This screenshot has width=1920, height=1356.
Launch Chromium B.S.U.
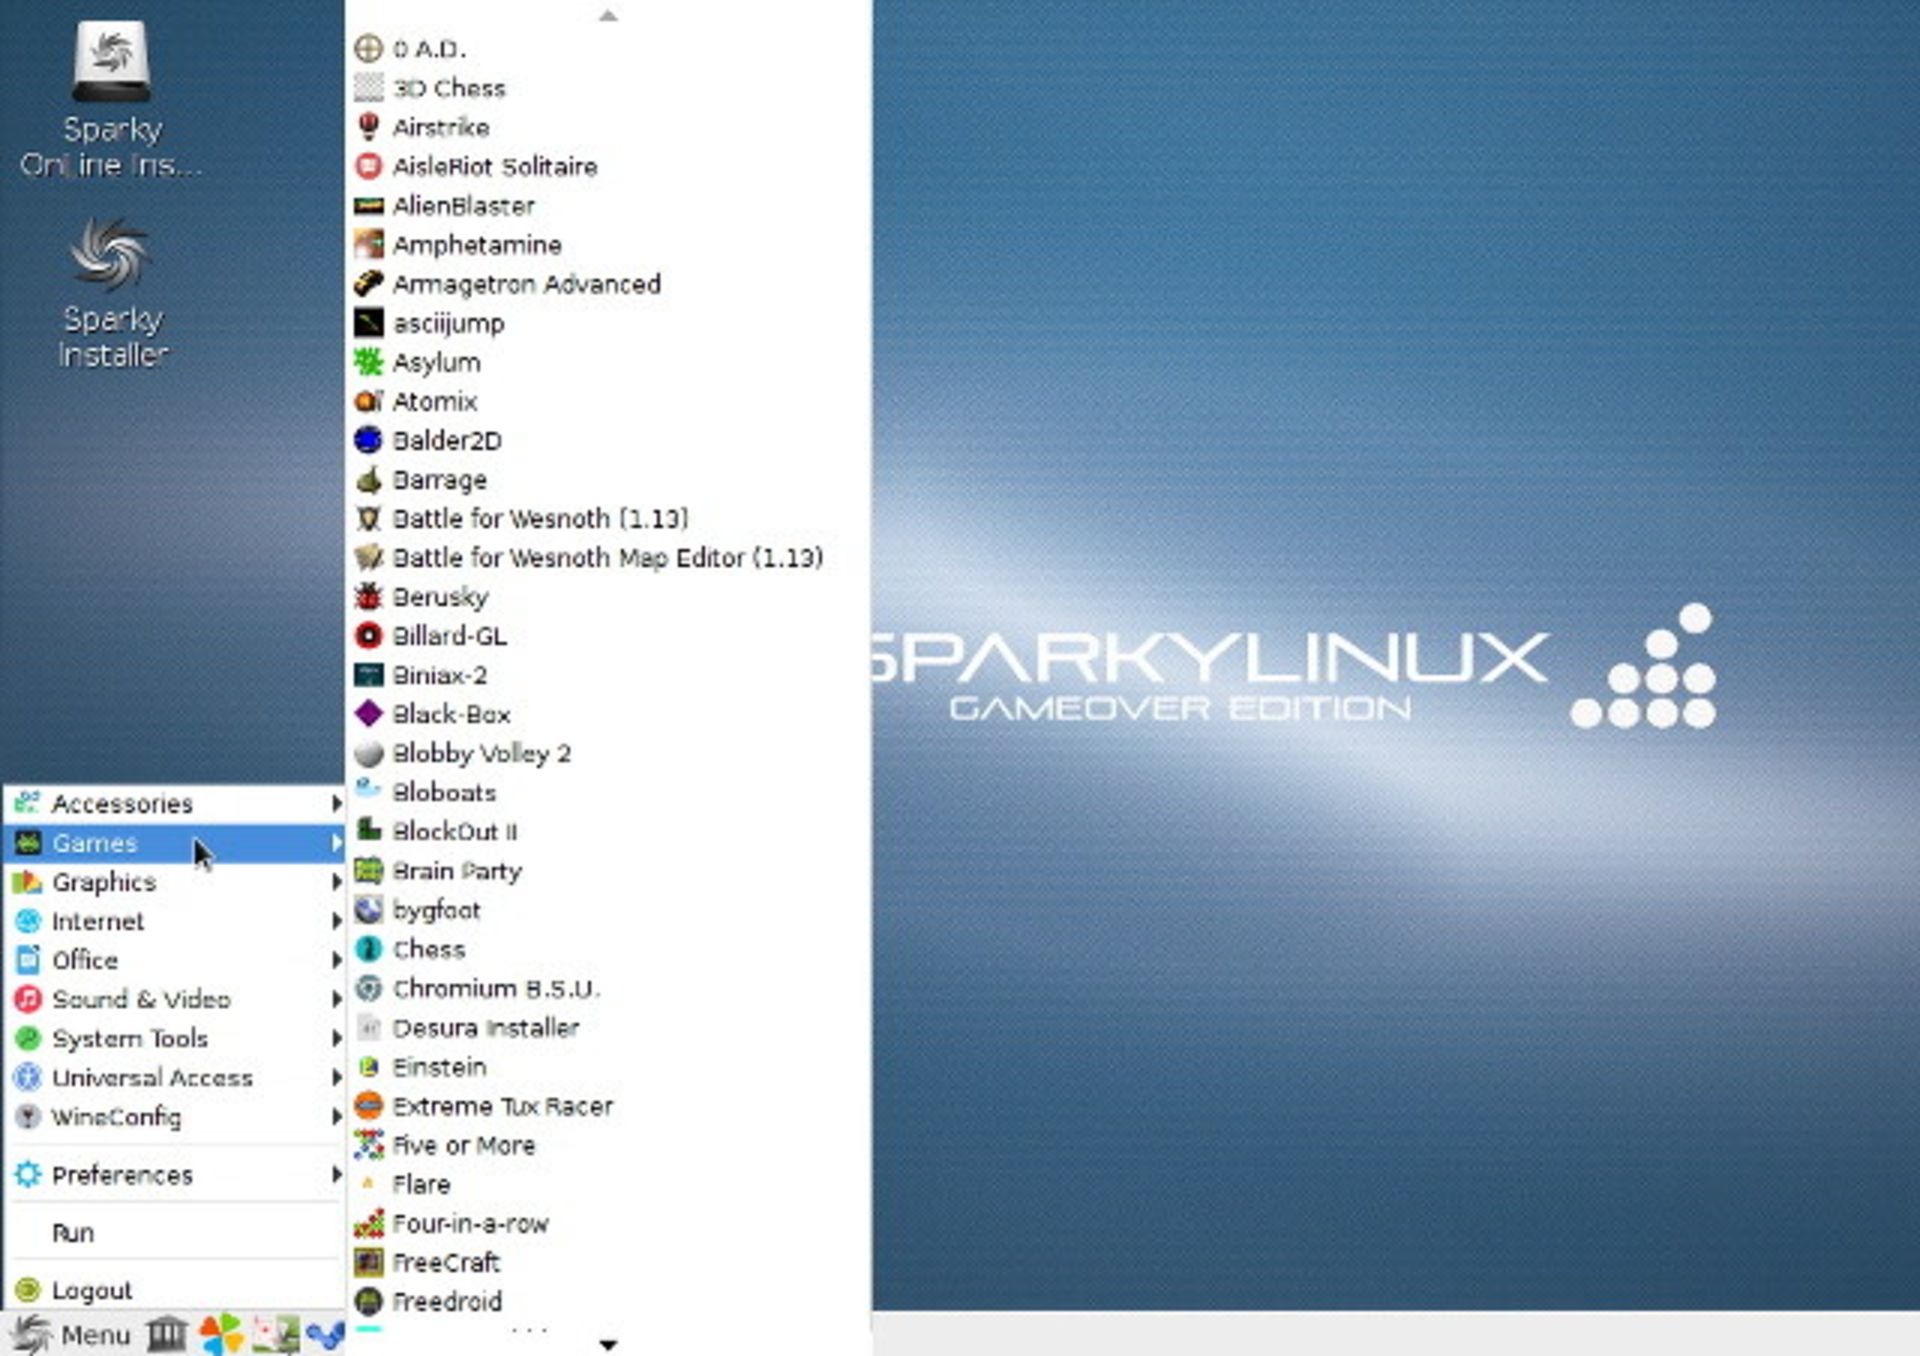[497, 988]
